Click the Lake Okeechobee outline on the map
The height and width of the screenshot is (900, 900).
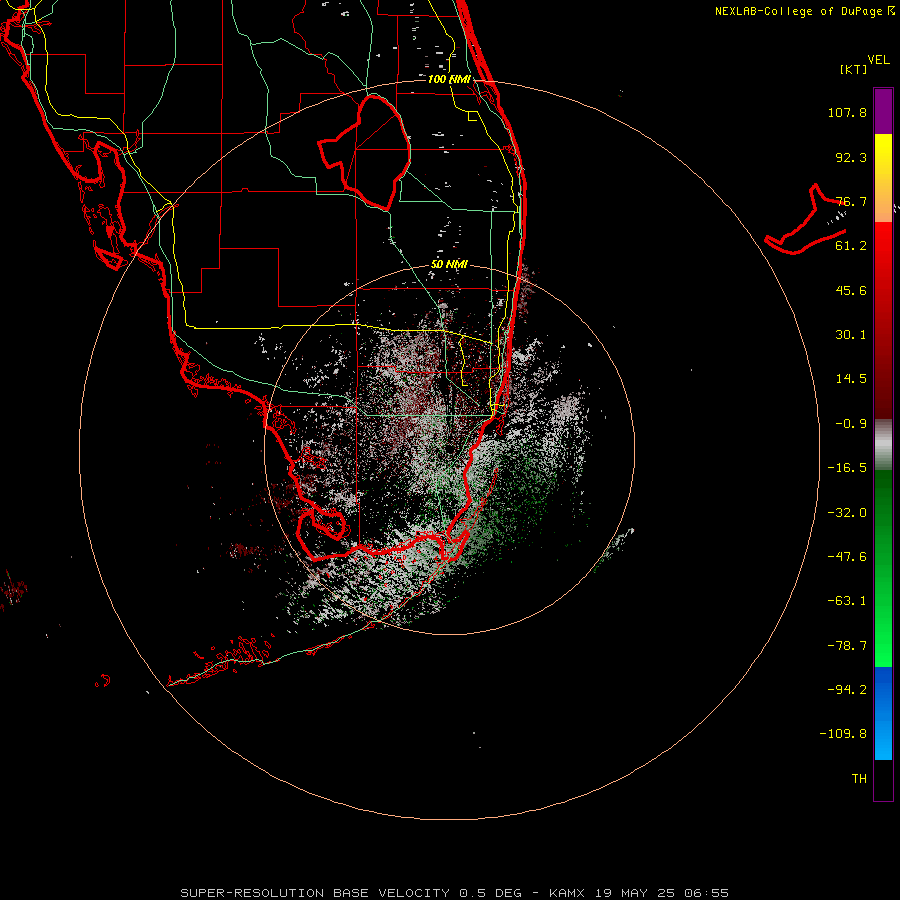[365, 152]
